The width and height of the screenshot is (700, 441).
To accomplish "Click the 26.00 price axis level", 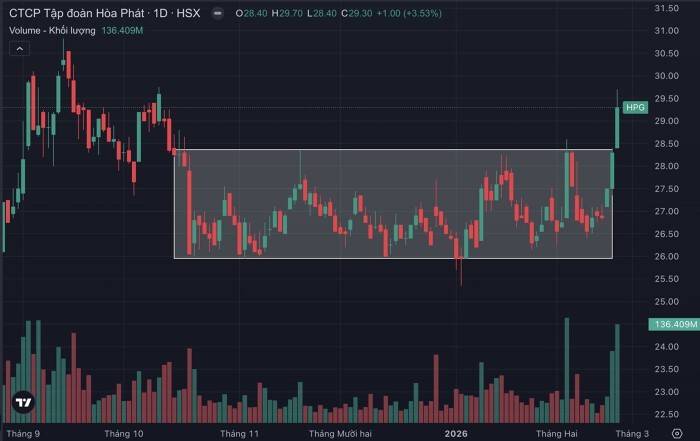I will click(667, 257).
